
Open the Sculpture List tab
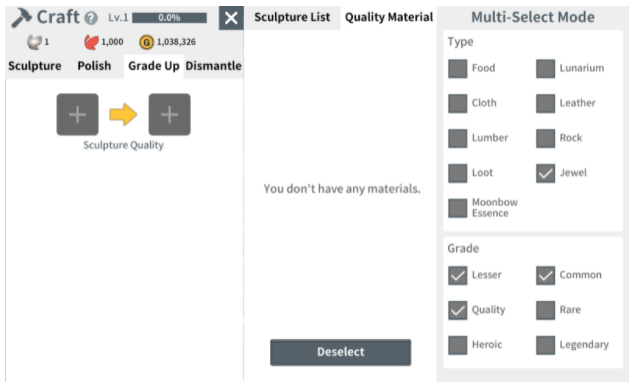pos(292,17)
